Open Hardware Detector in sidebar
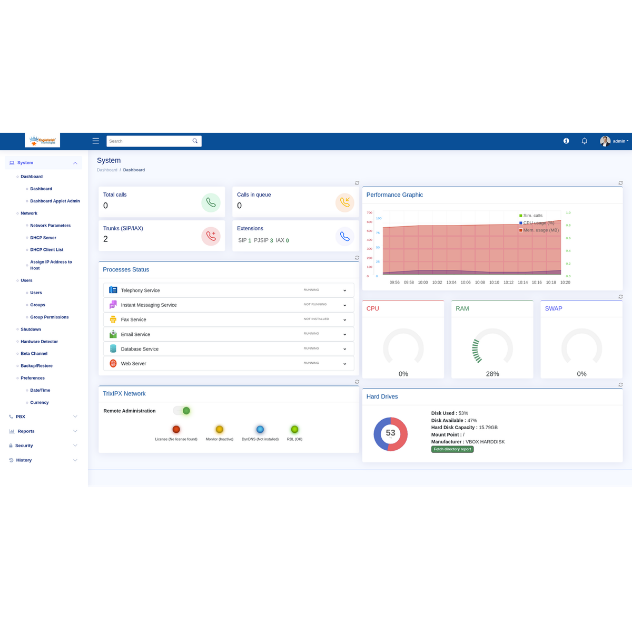The height and width of the screenshot is (621, 632). [x=39, y=341]
